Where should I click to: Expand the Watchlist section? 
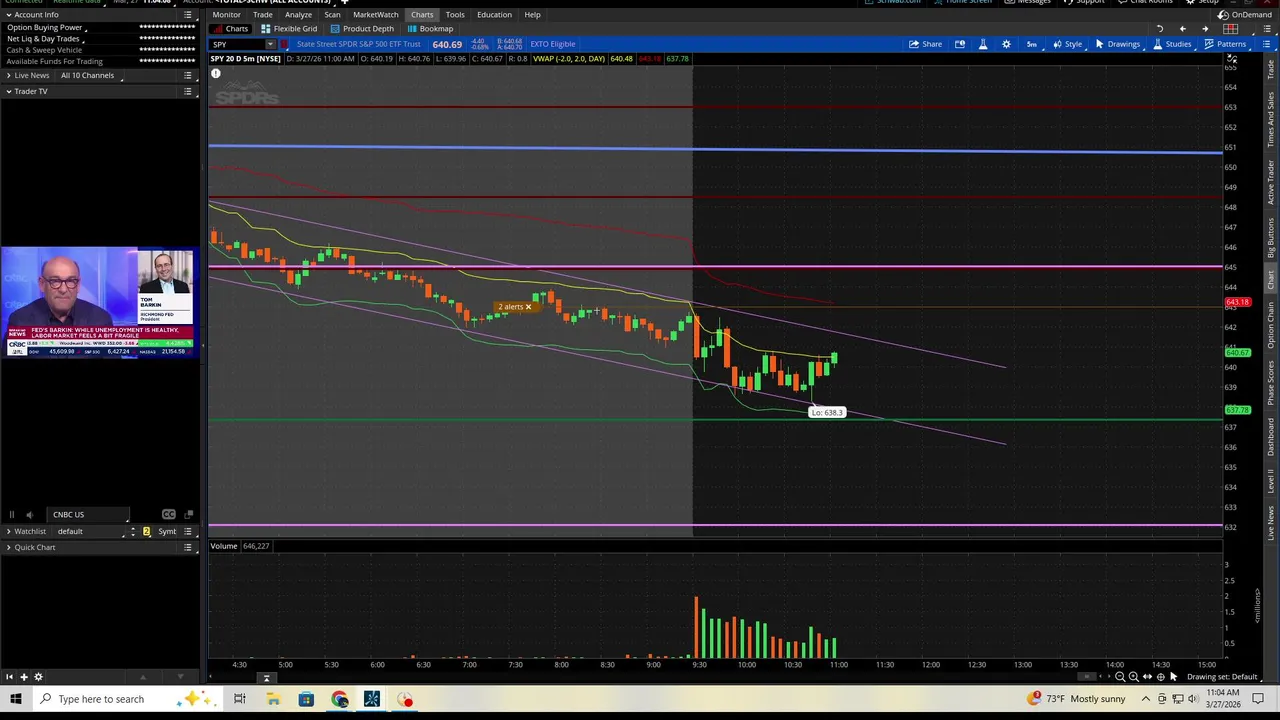tap(8, 532)
